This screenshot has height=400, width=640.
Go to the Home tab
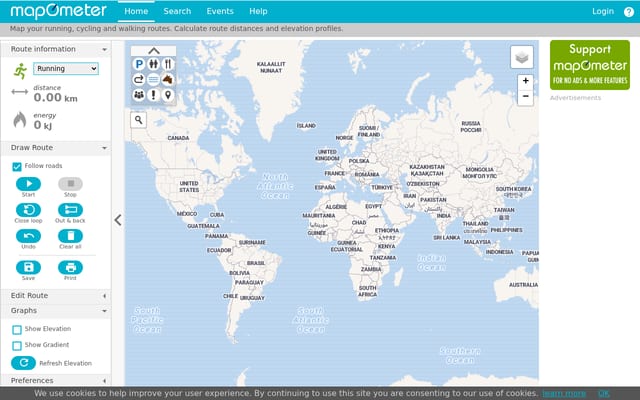pyautogui.click(x=136, y=11)
